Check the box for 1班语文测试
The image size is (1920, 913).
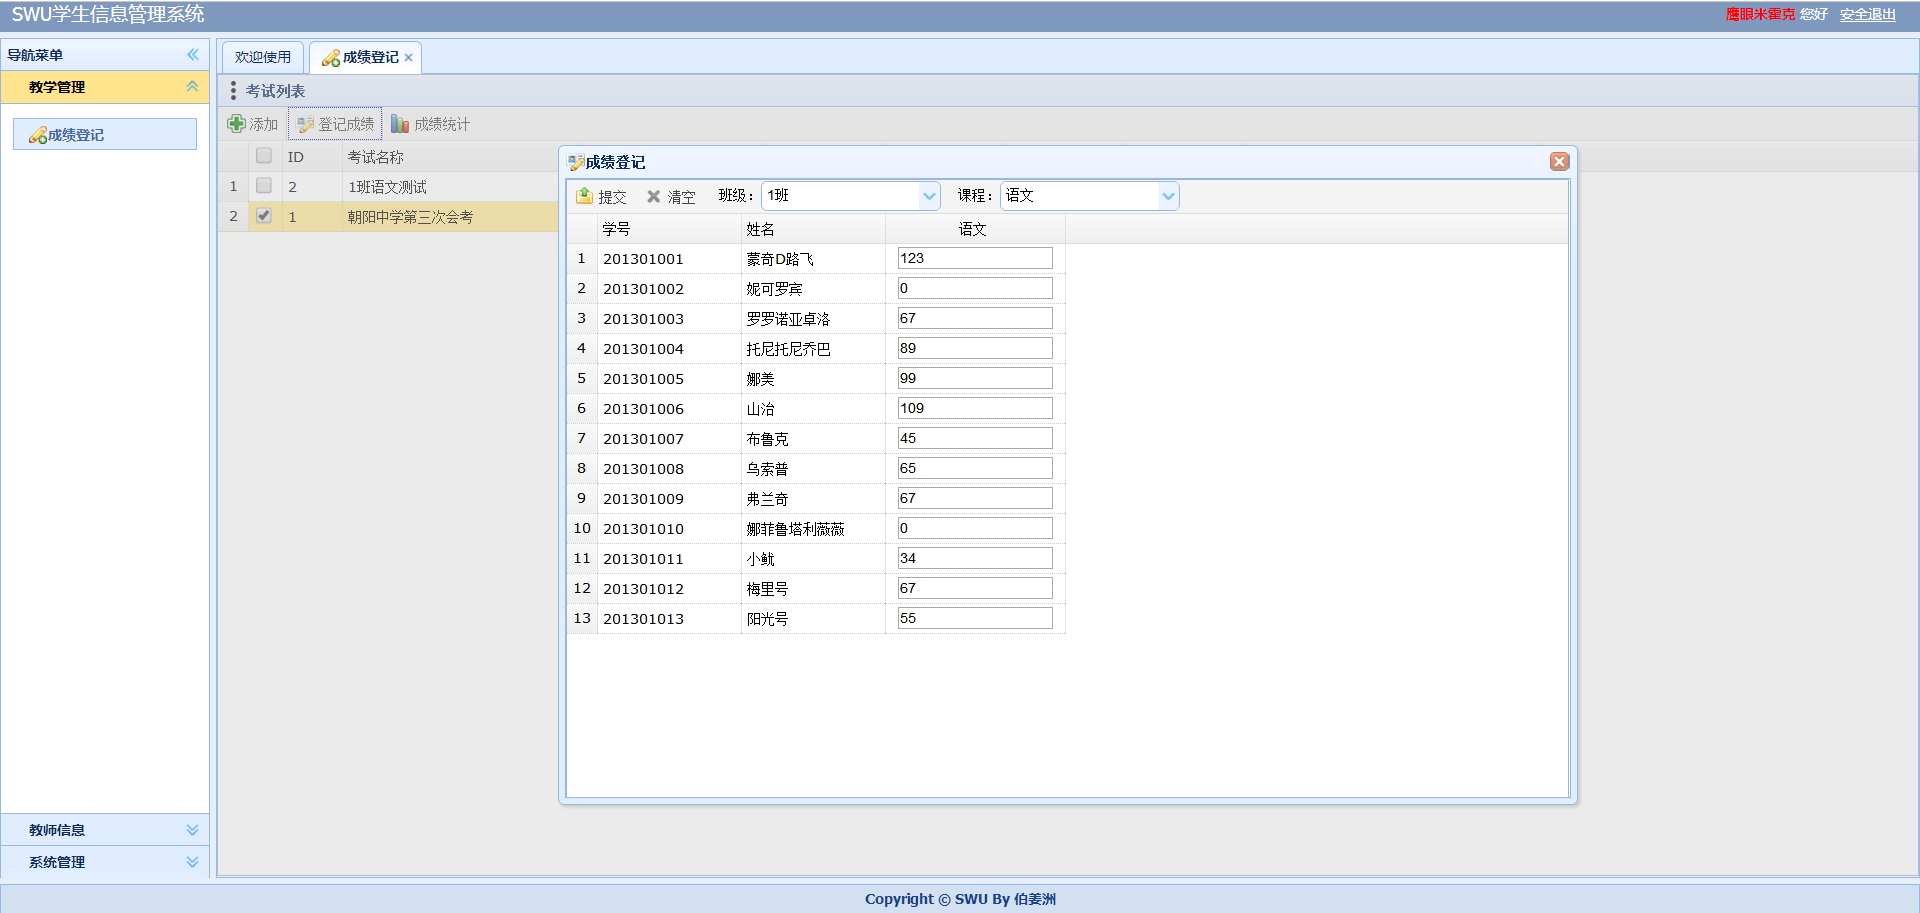point(264,185)
